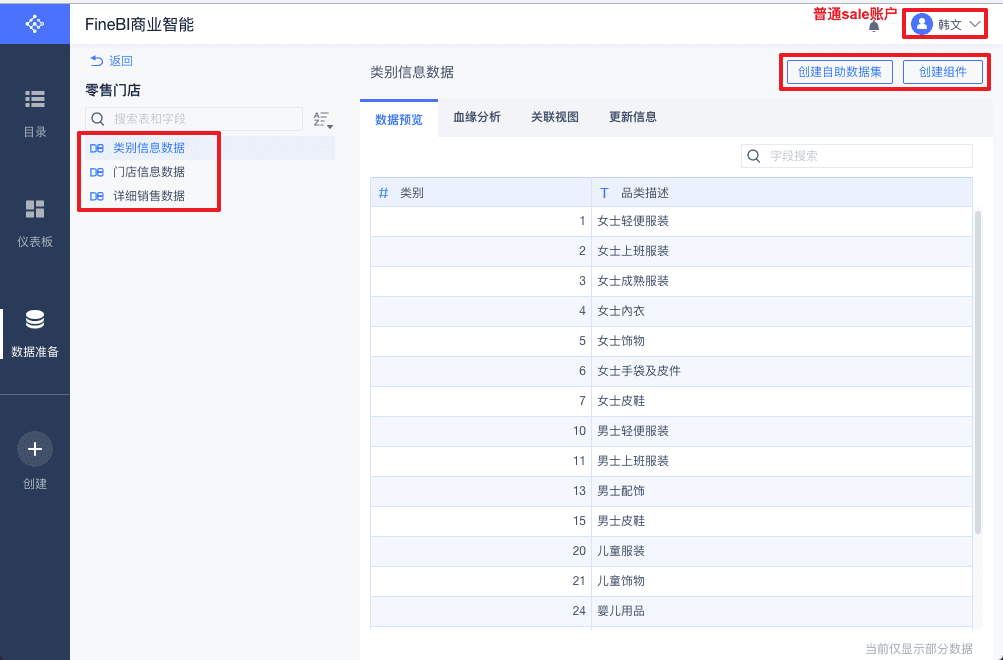Image resolution: width=1003 pixels, height=660 pixels.
Task: Click the user avatar icon
Action: coord(922,24)
